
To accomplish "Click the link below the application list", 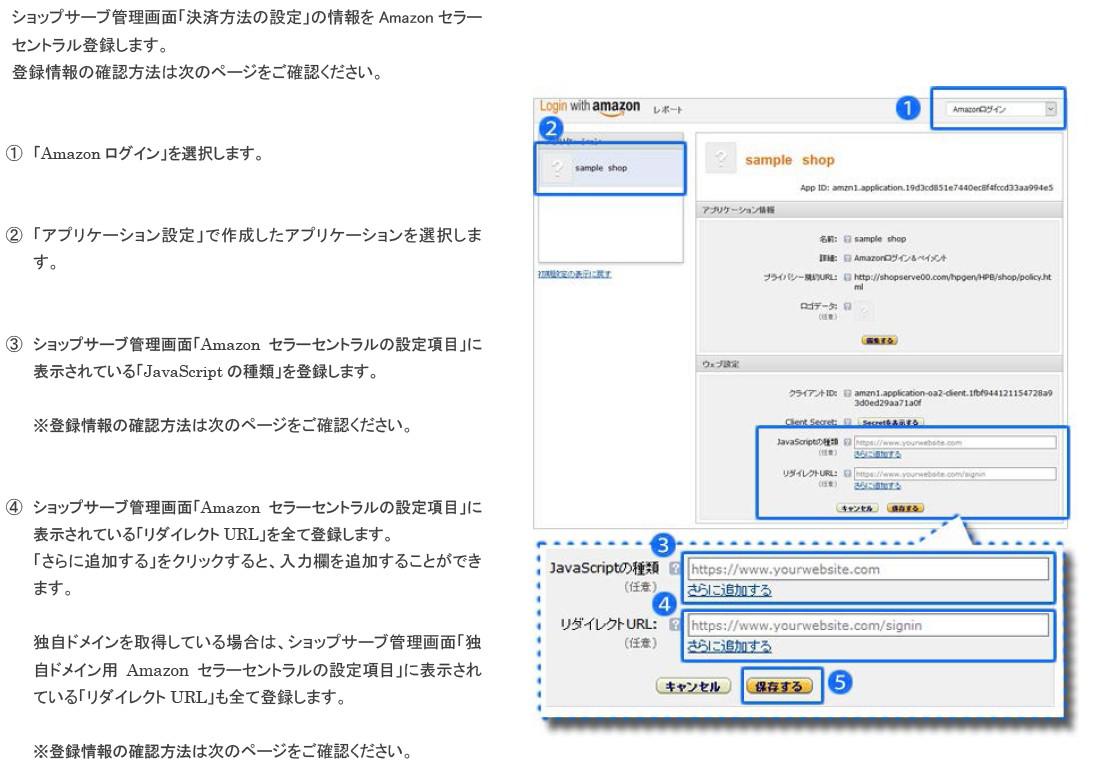I will (575, 274).
